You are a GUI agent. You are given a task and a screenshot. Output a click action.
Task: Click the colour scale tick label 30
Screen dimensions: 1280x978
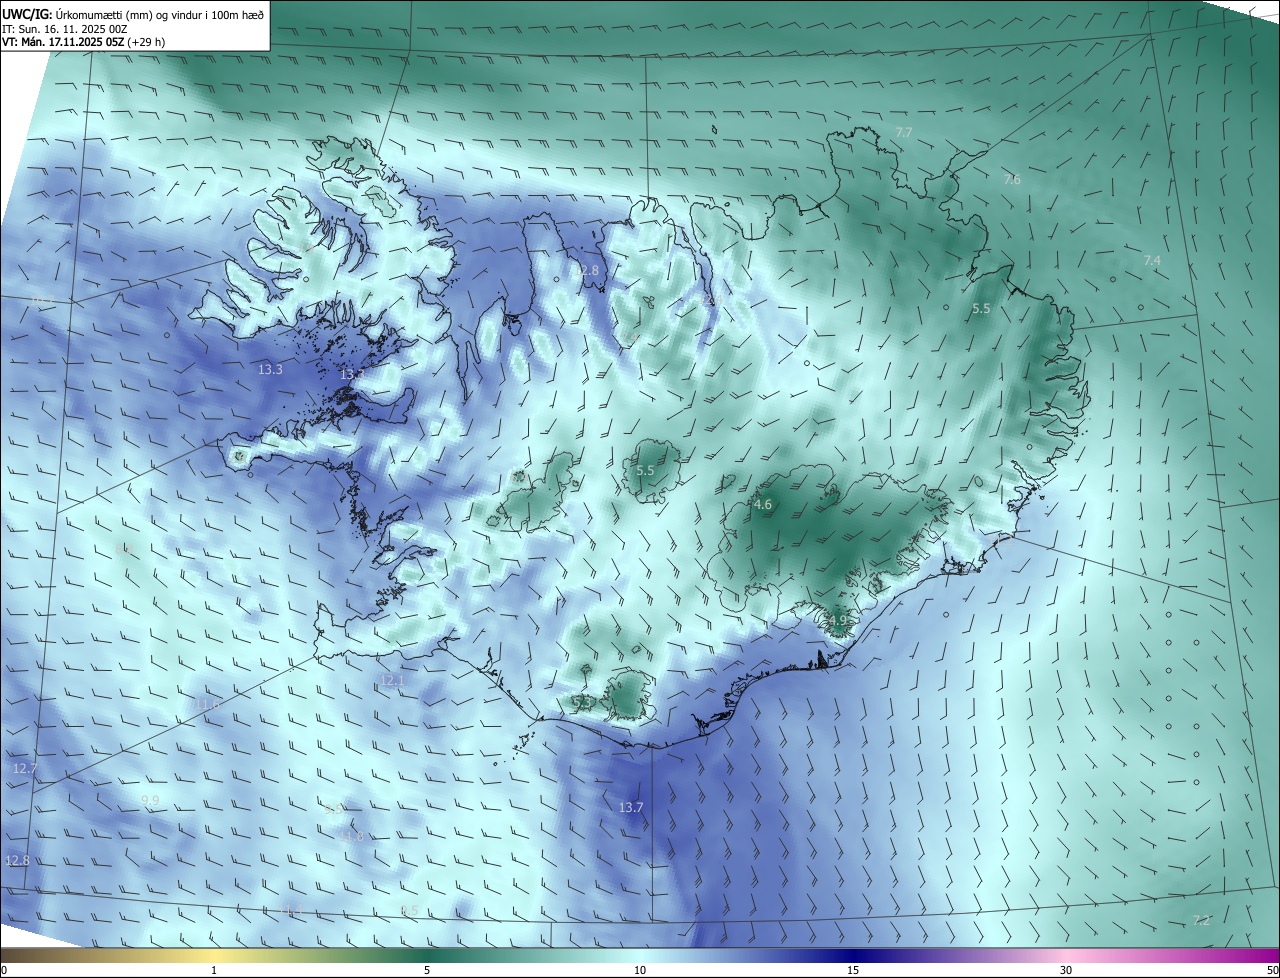1066,970
